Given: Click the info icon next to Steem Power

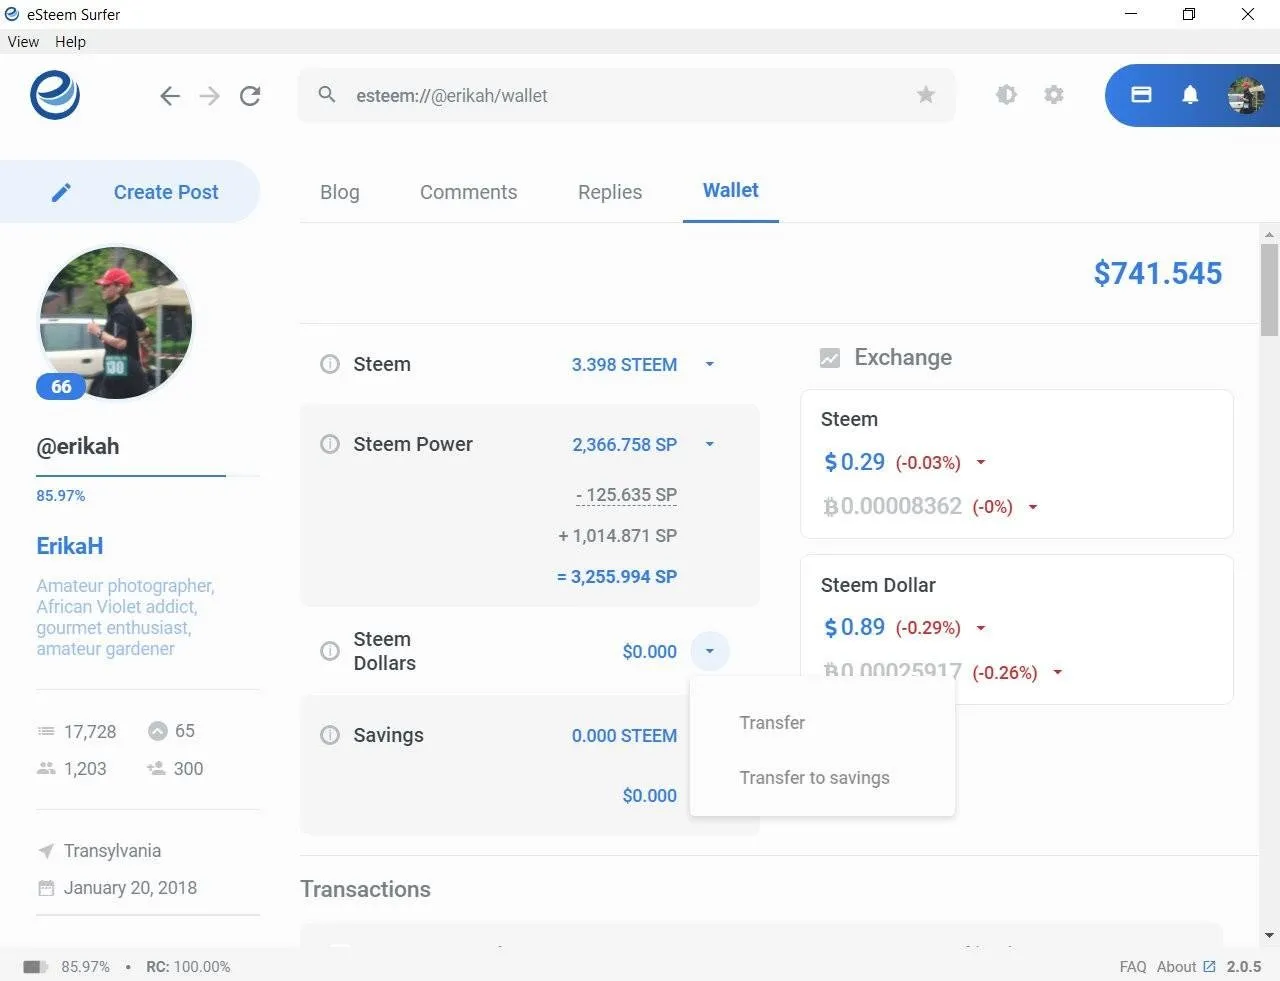Looking at the screenshot, I should 330,444.
